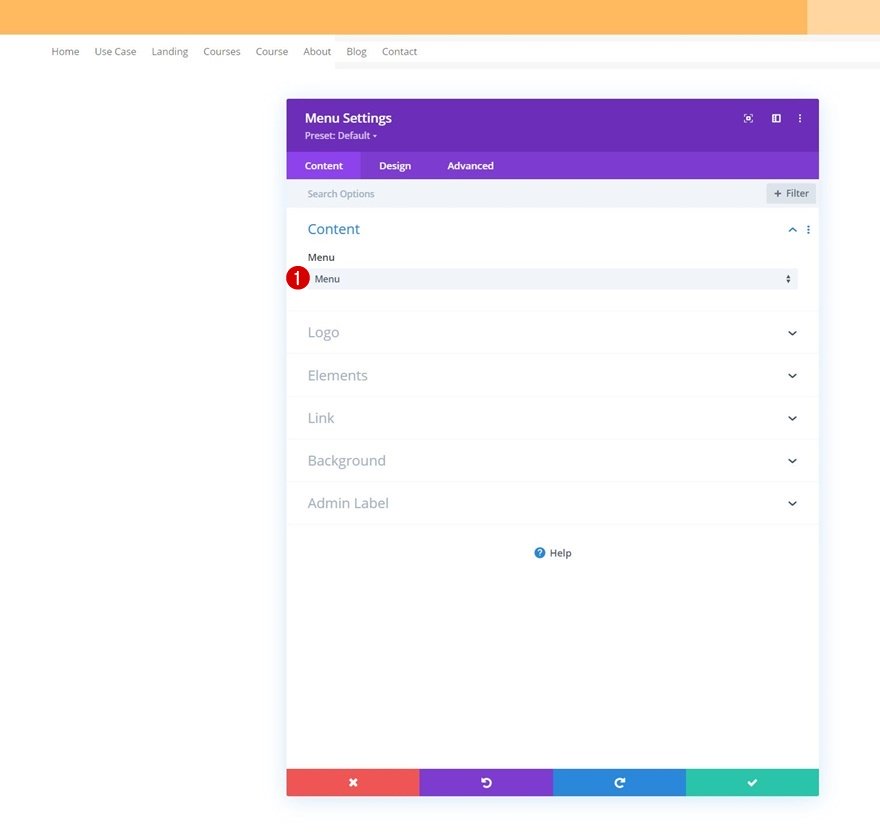
Task: Expand the Elements section
Action: 552,376
